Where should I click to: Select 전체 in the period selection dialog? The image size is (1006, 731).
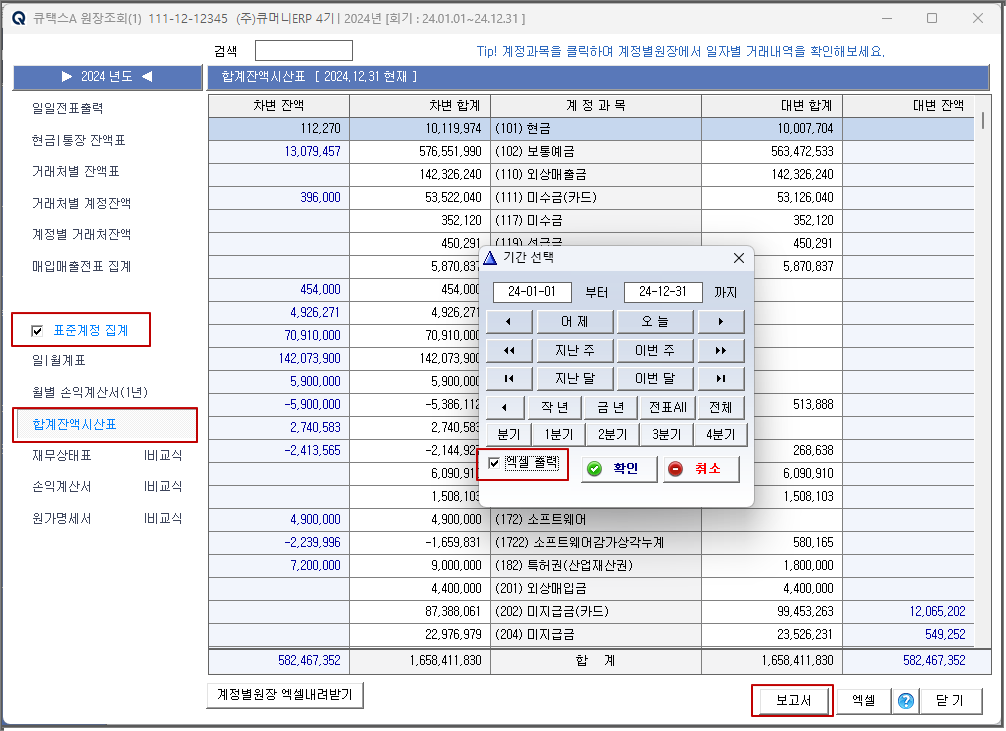(x=720, y=407)
